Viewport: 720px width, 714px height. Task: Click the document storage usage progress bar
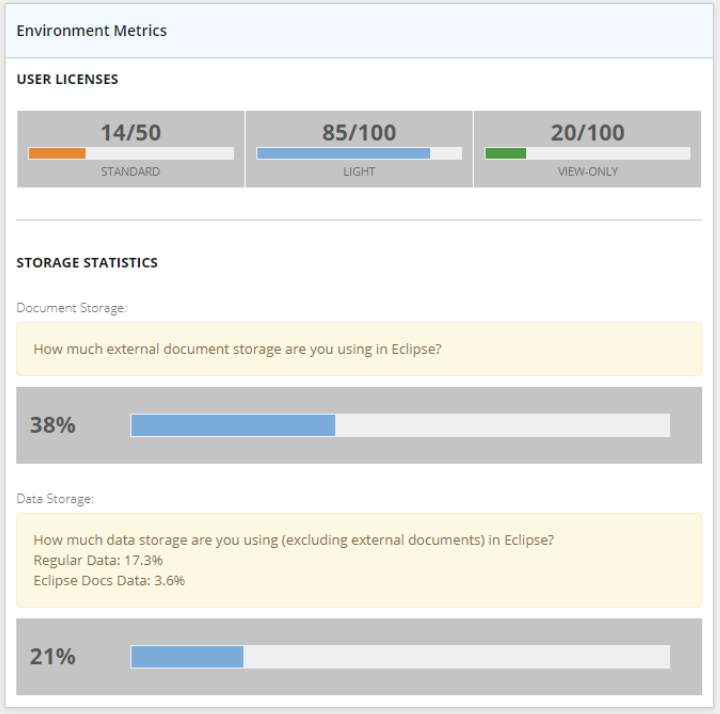400,425
